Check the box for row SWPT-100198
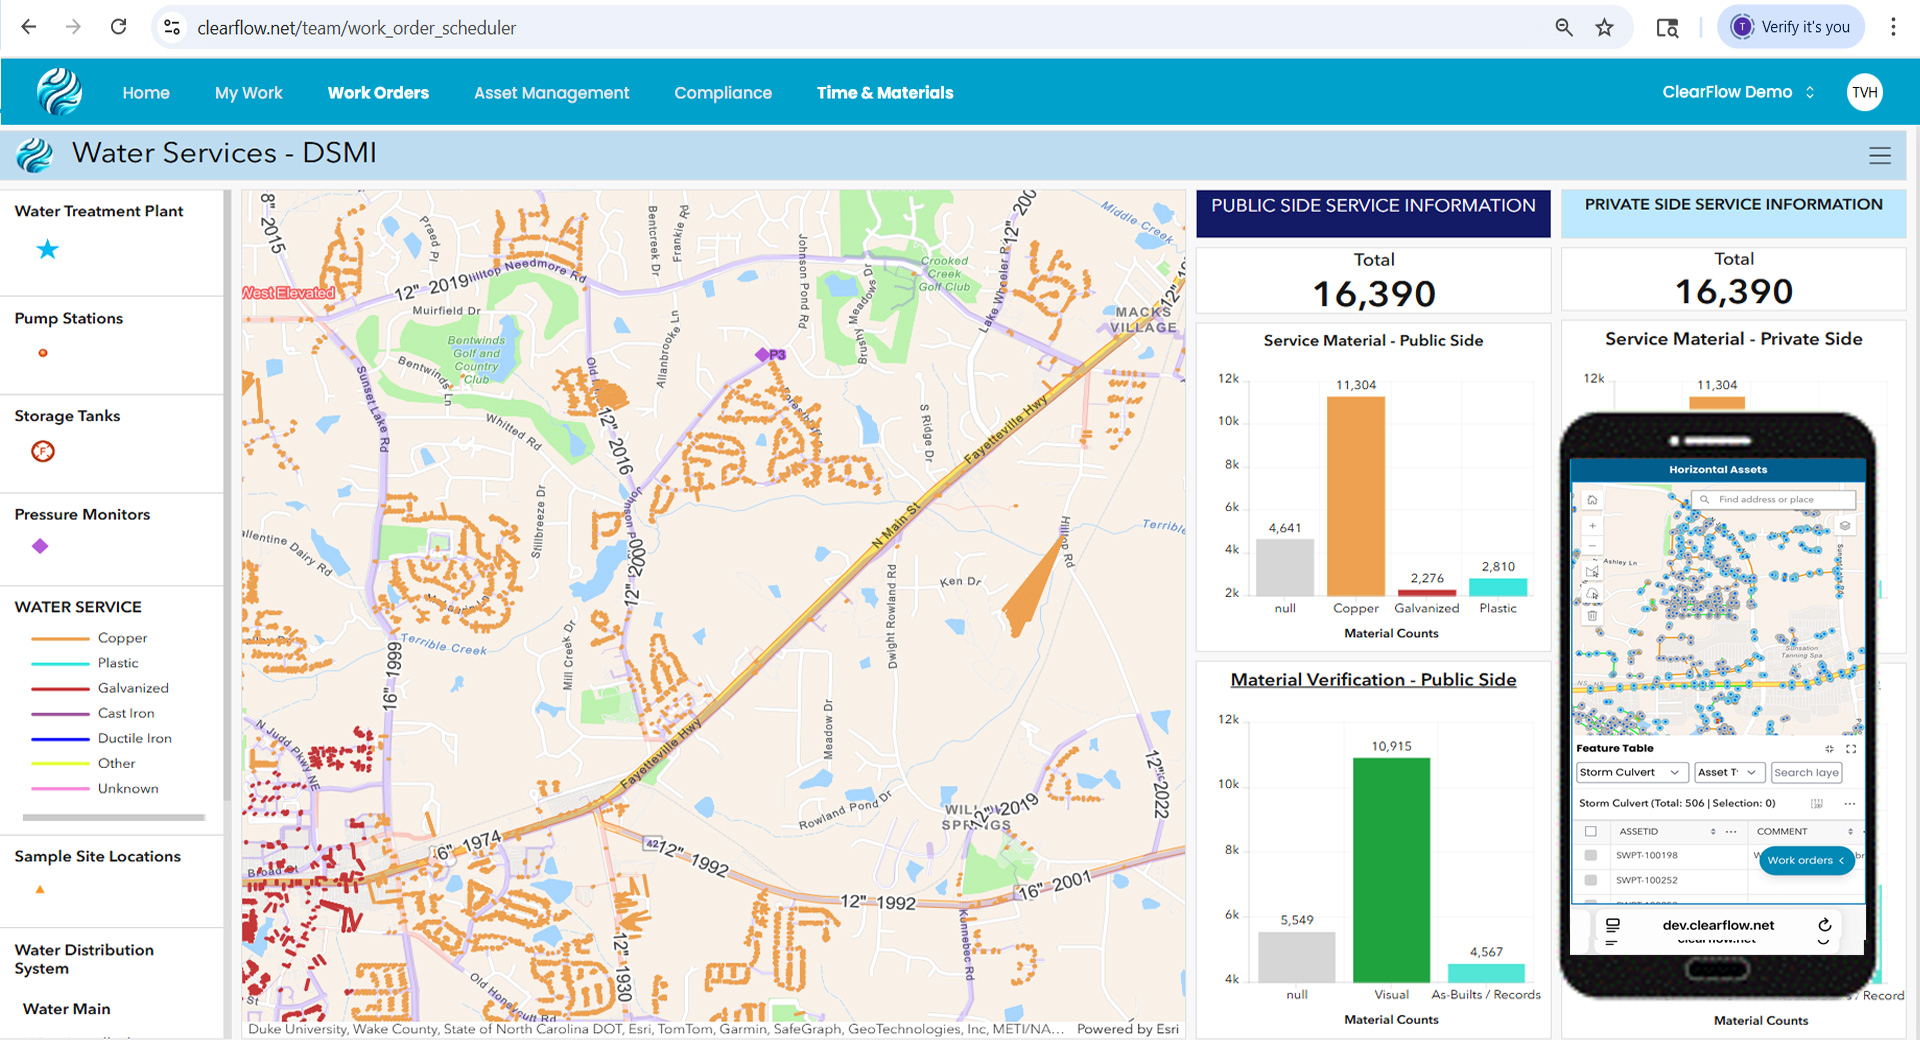The image size is (1920, 1040). tap(1590, 855)
